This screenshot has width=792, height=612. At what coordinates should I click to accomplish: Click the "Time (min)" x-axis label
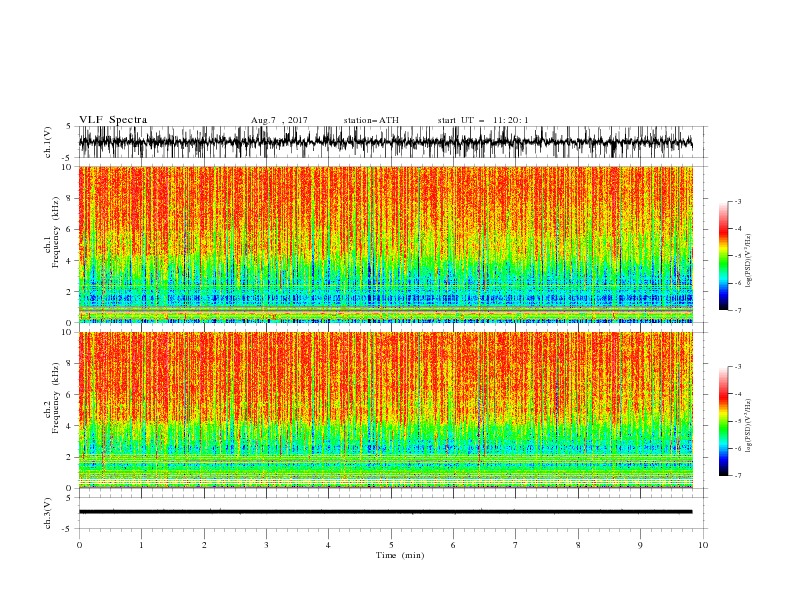tap(400, 555)
